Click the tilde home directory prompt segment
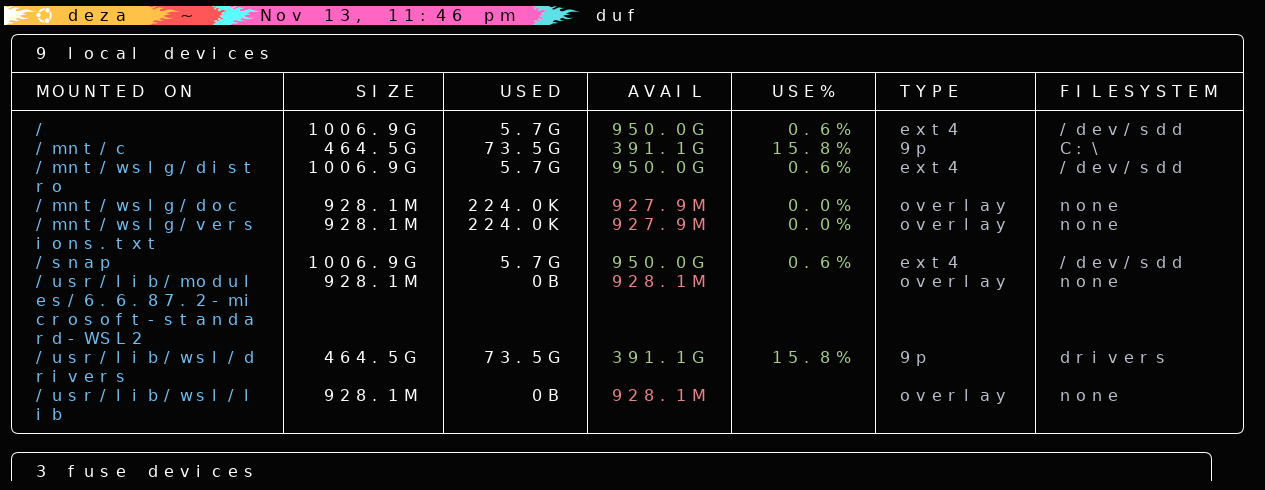Viewport: 1265px width, 490px height. coord(187,16)
